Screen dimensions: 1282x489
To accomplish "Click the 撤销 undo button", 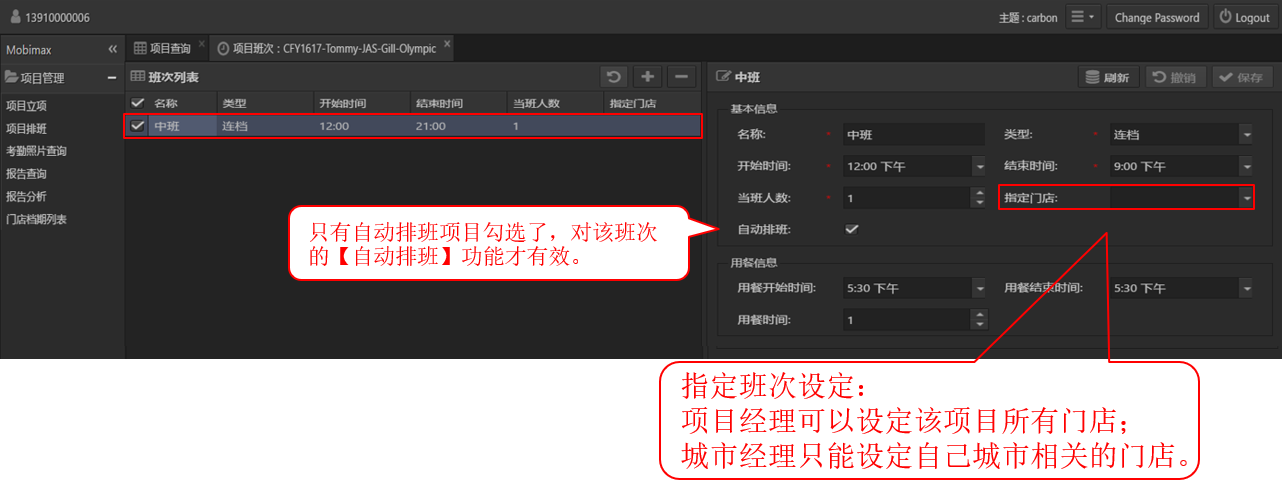I will point(1174,77).
